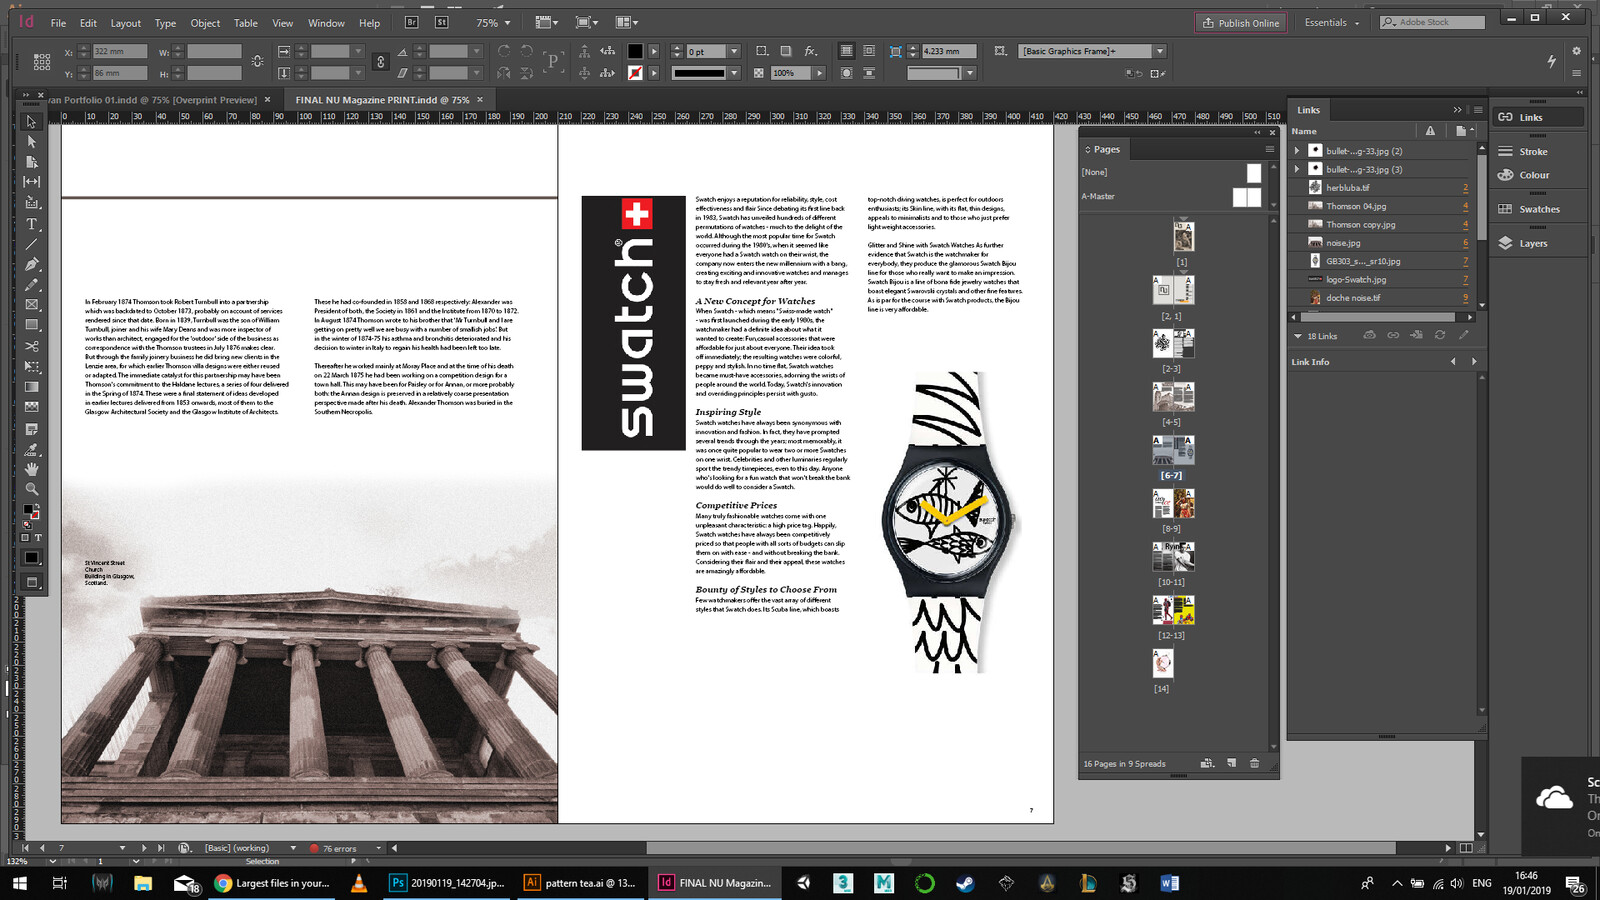Open effects fx button in control bar
Screen dimensions: 1600x900
(811, 51)
